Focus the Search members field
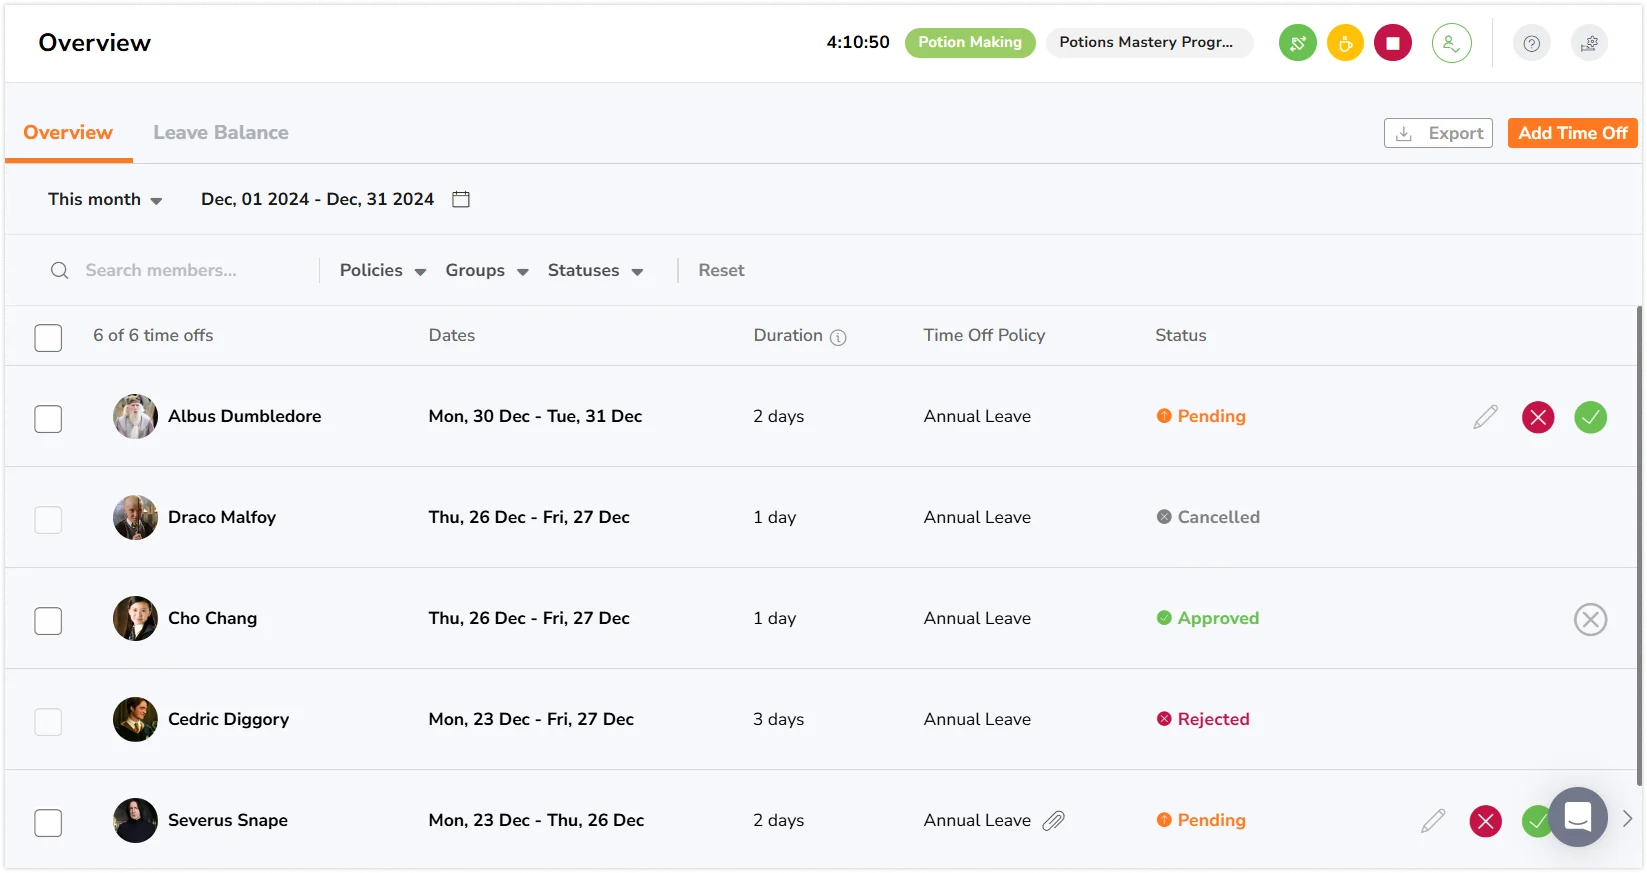The image size is (1647, 873). [160, 270]
